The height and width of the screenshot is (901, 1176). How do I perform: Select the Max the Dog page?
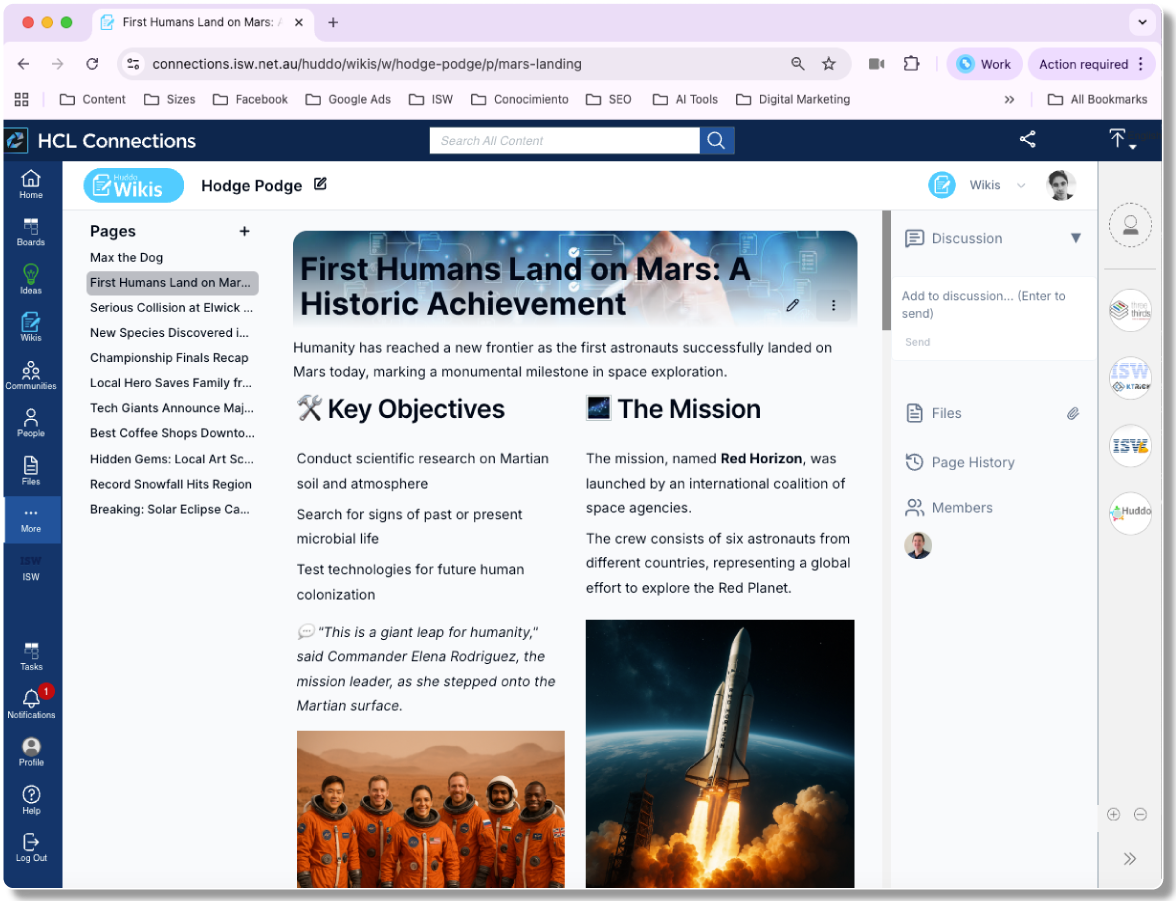click(126, 257)
